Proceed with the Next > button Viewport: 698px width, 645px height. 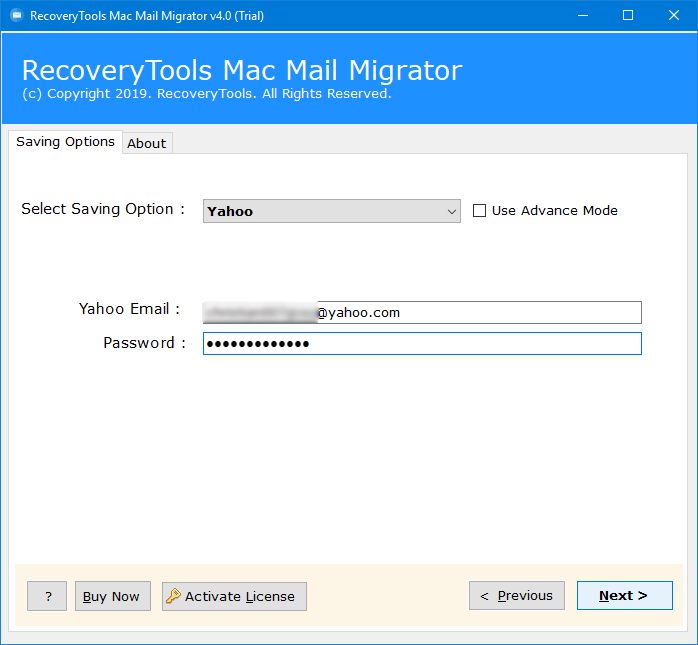(x=625, y=596)
